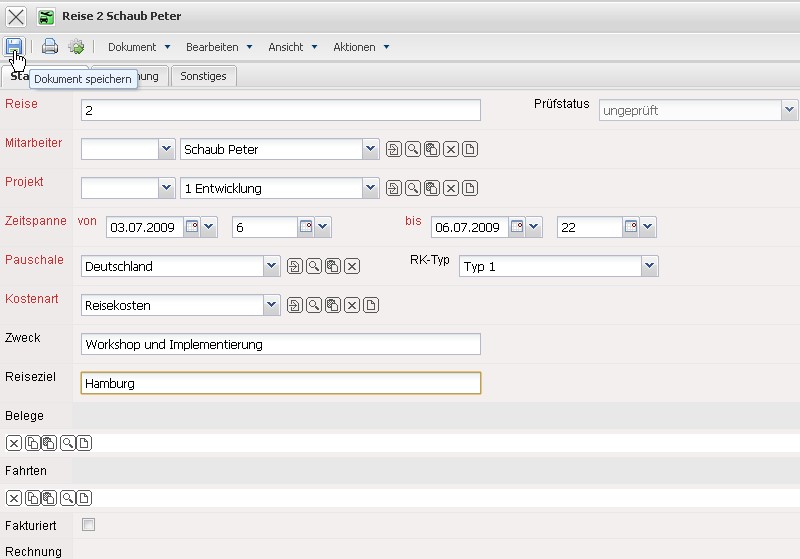Click the print icon in toolbar
The height and width of the screenshot is (559, 800).
(x=50, y=46)
